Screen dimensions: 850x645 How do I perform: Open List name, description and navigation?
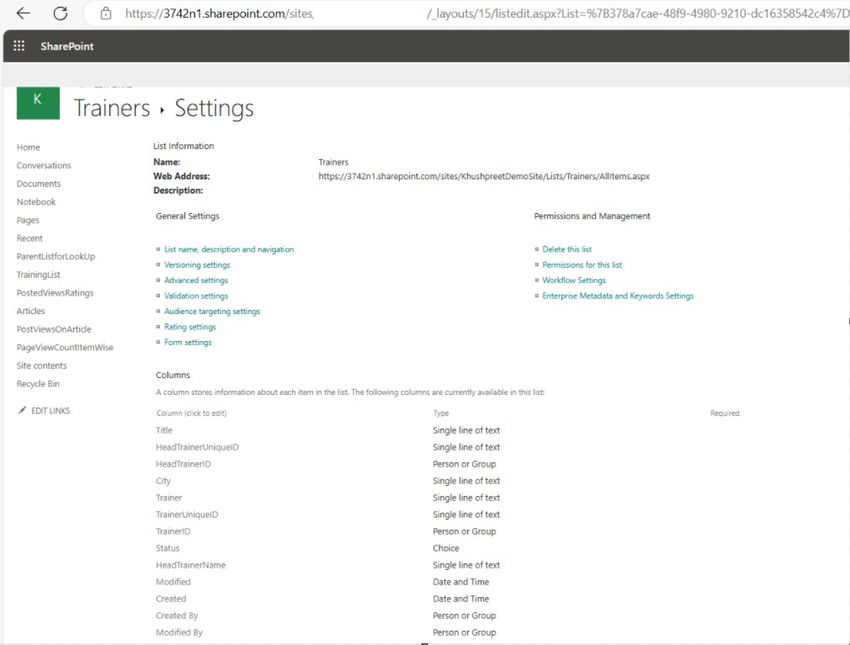(x=229, y=249)
